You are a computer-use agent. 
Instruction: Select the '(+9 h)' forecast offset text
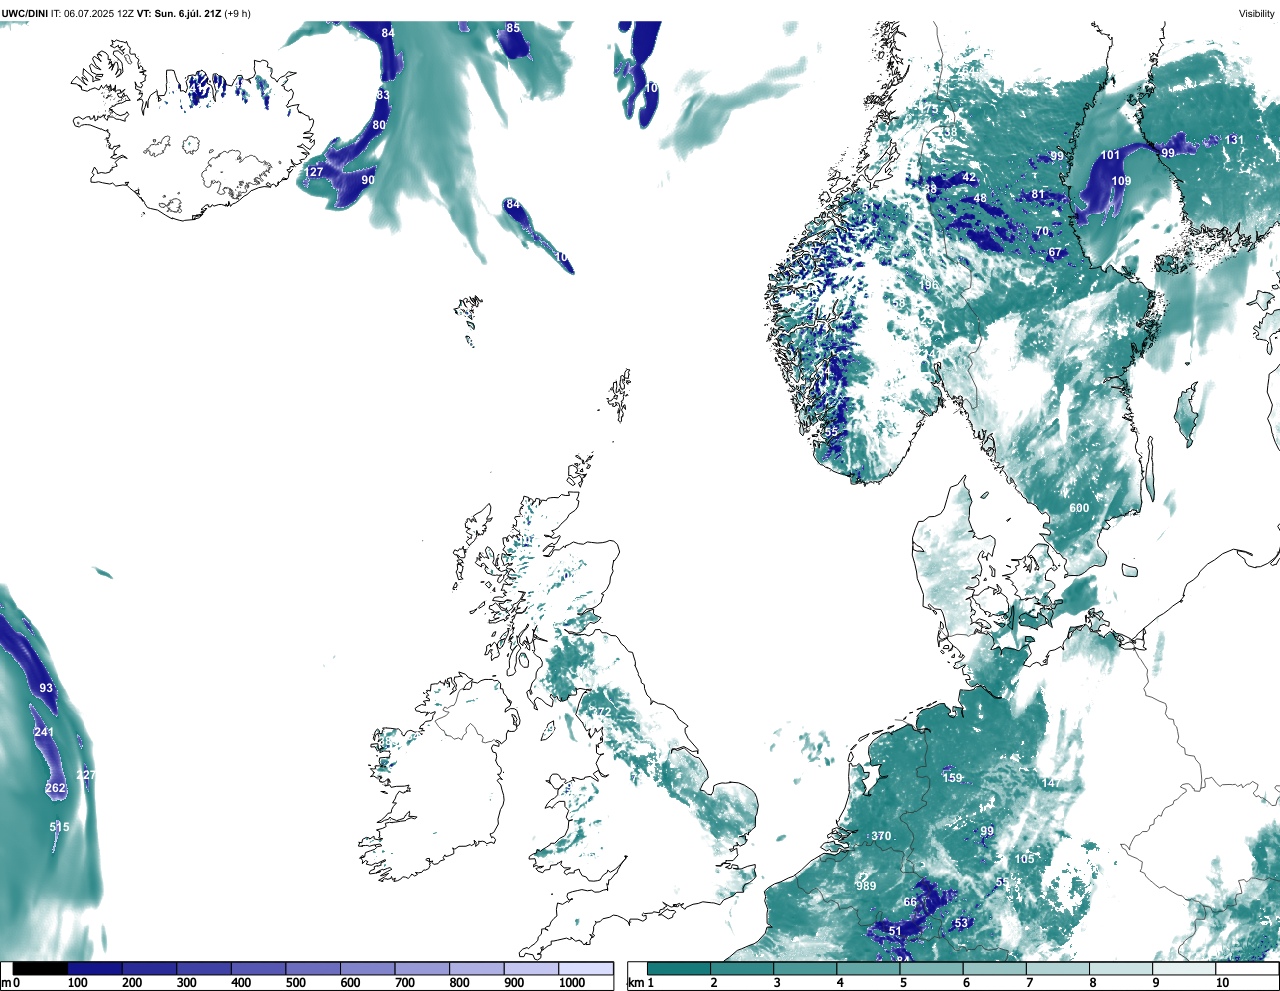238,13
